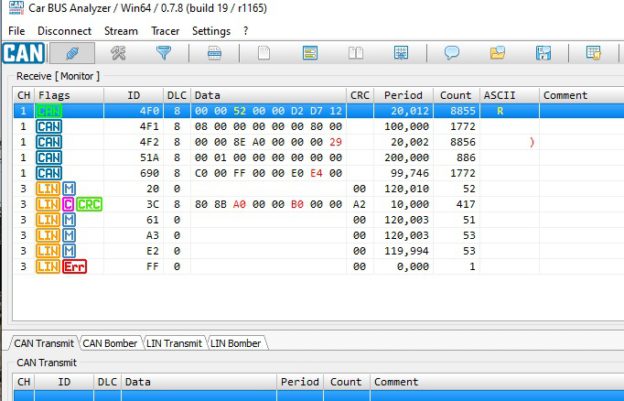Select the row with ID 51A

coord(318,158)
